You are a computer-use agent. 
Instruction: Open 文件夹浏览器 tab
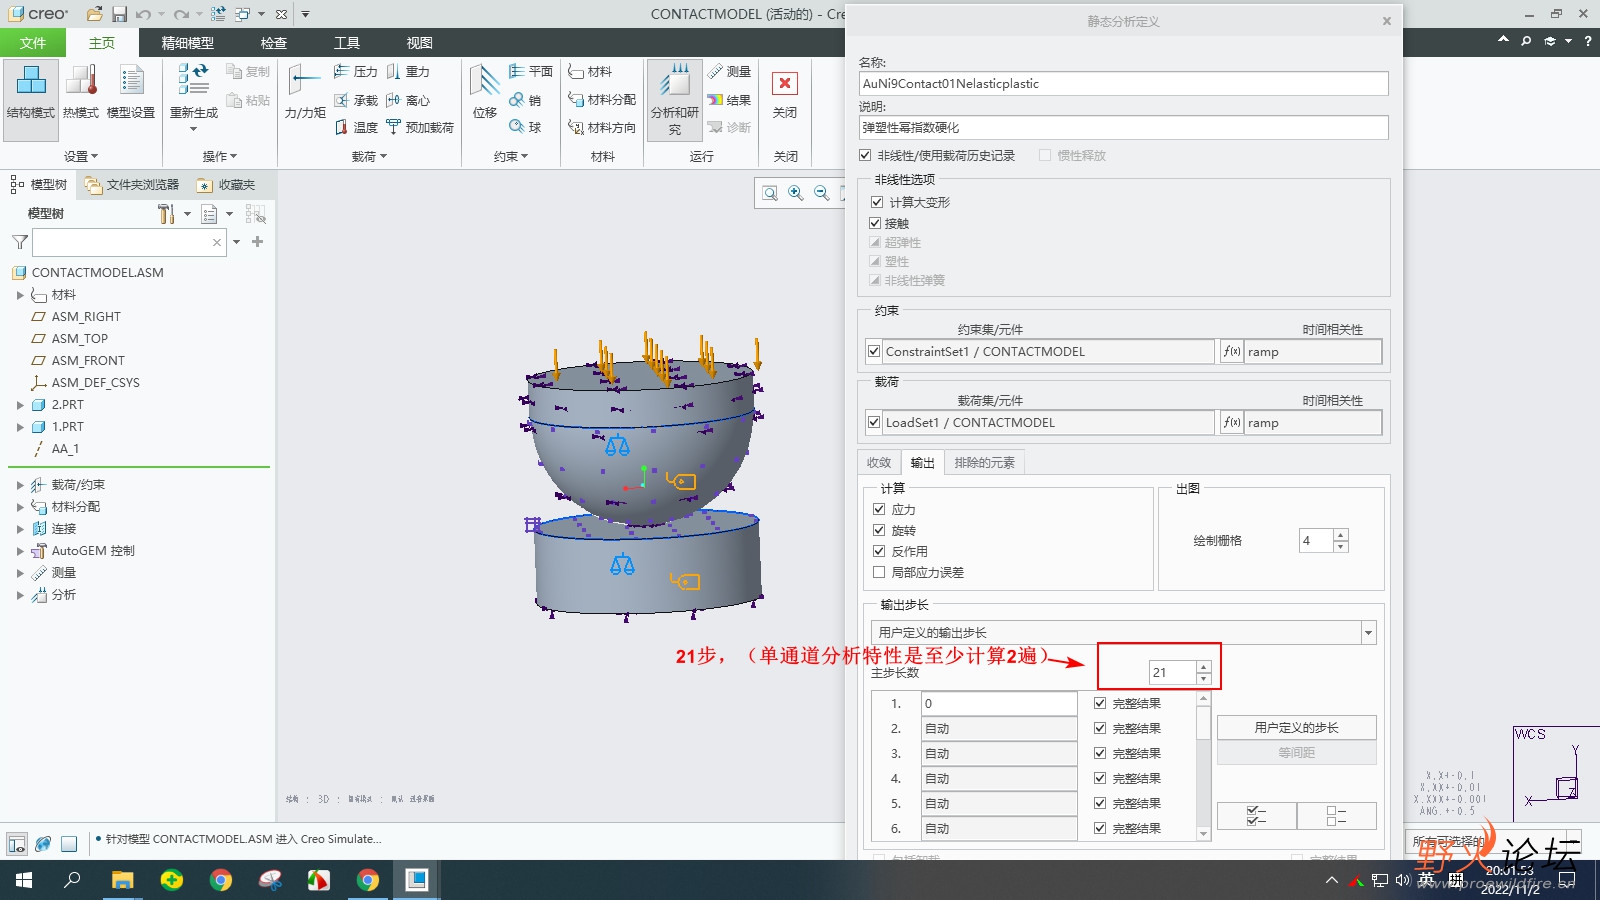click(x=132, y=185)
